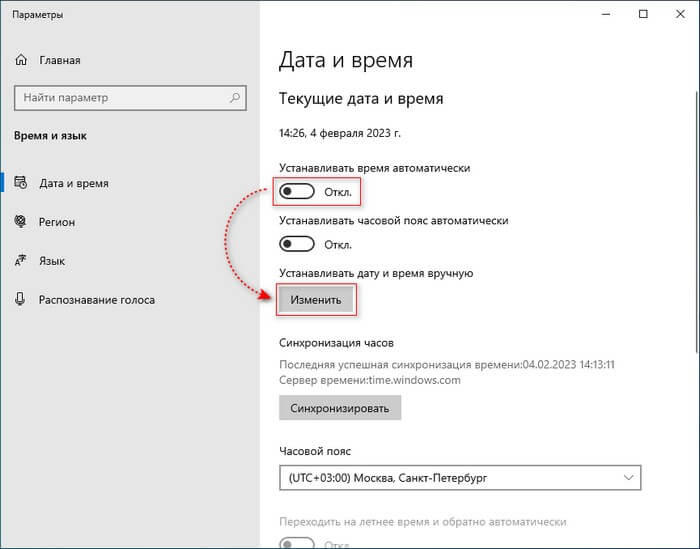Click the vertical scrollbar on the right
The width and height of the screenshot is (700, 549).
[x=696, y=221]
